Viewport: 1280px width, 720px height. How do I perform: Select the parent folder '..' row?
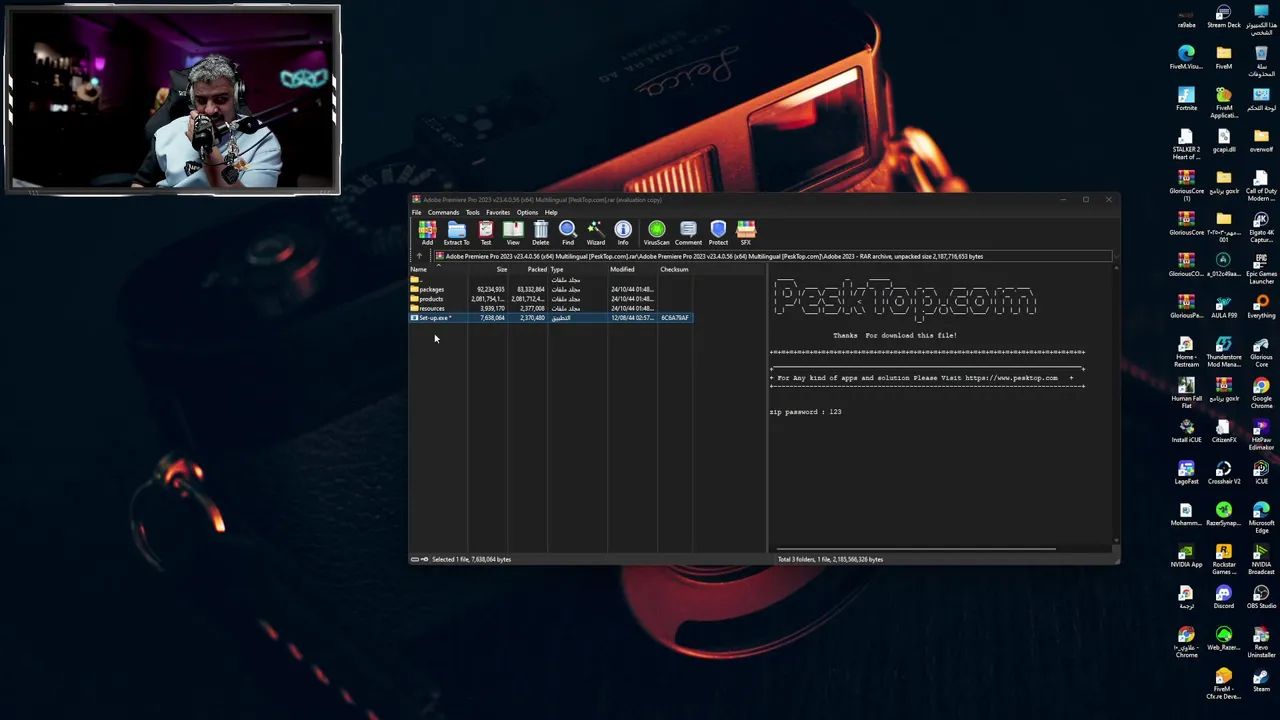tap(550, 280)
